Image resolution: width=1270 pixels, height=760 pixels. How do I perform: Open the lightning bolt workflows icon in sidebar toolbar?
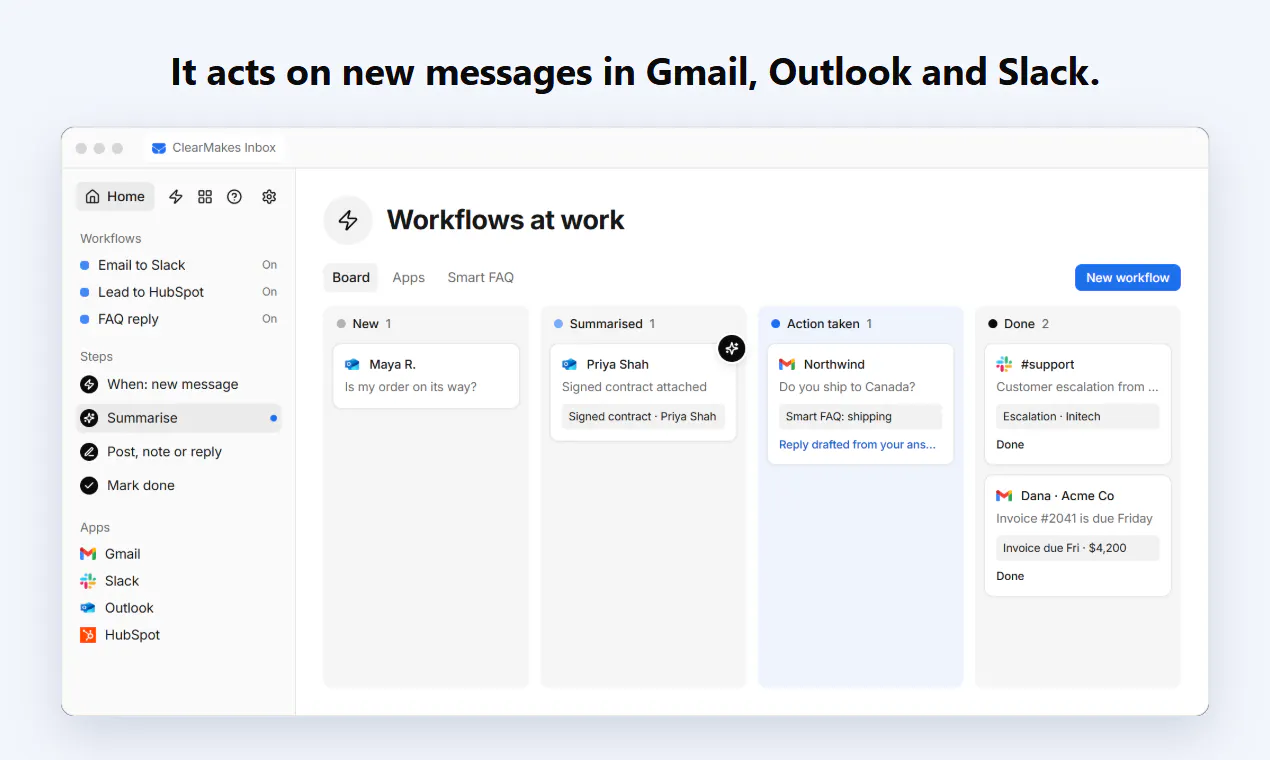point(176,197)
